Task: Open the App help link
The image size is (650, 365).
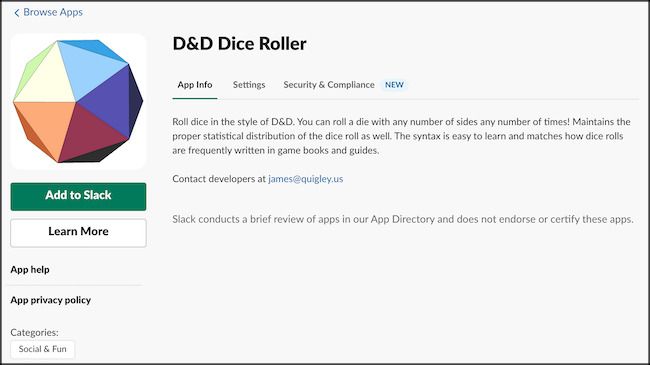Action: [30, 270]
